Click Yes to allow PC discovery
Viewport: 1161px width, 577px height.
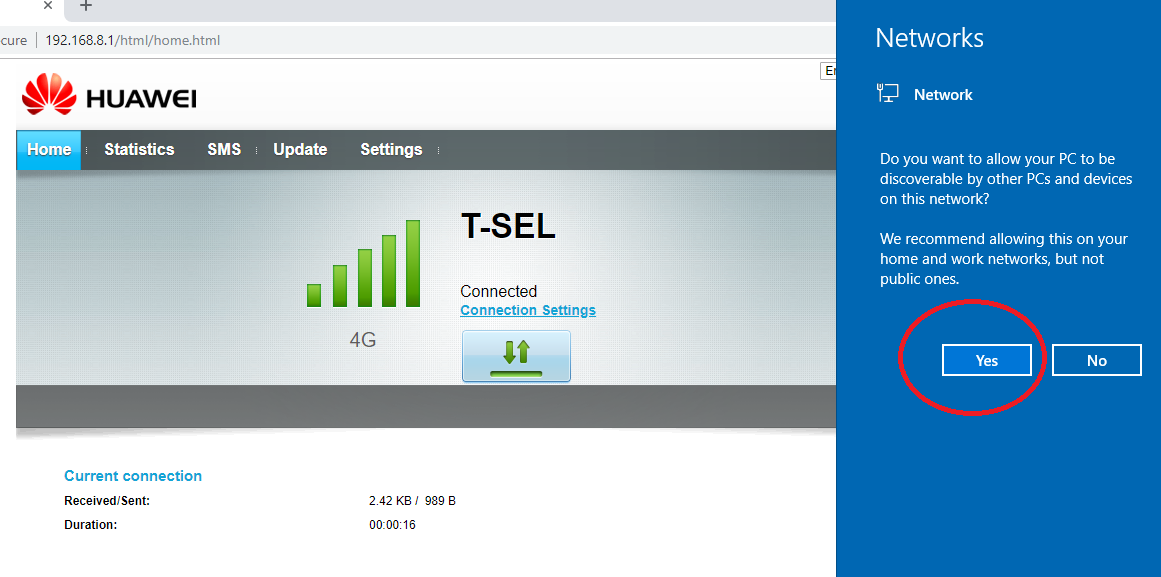click(986, 361)
